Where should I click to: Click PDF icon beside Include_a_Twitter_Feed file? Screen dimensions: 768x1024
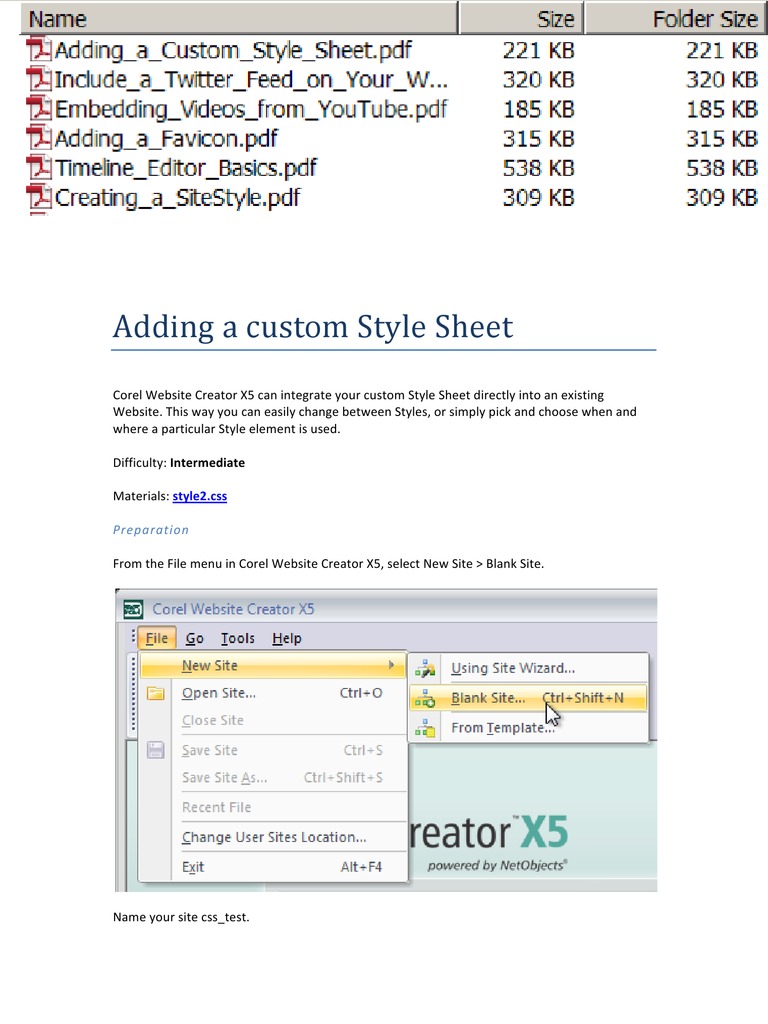[x=39, y=80]
